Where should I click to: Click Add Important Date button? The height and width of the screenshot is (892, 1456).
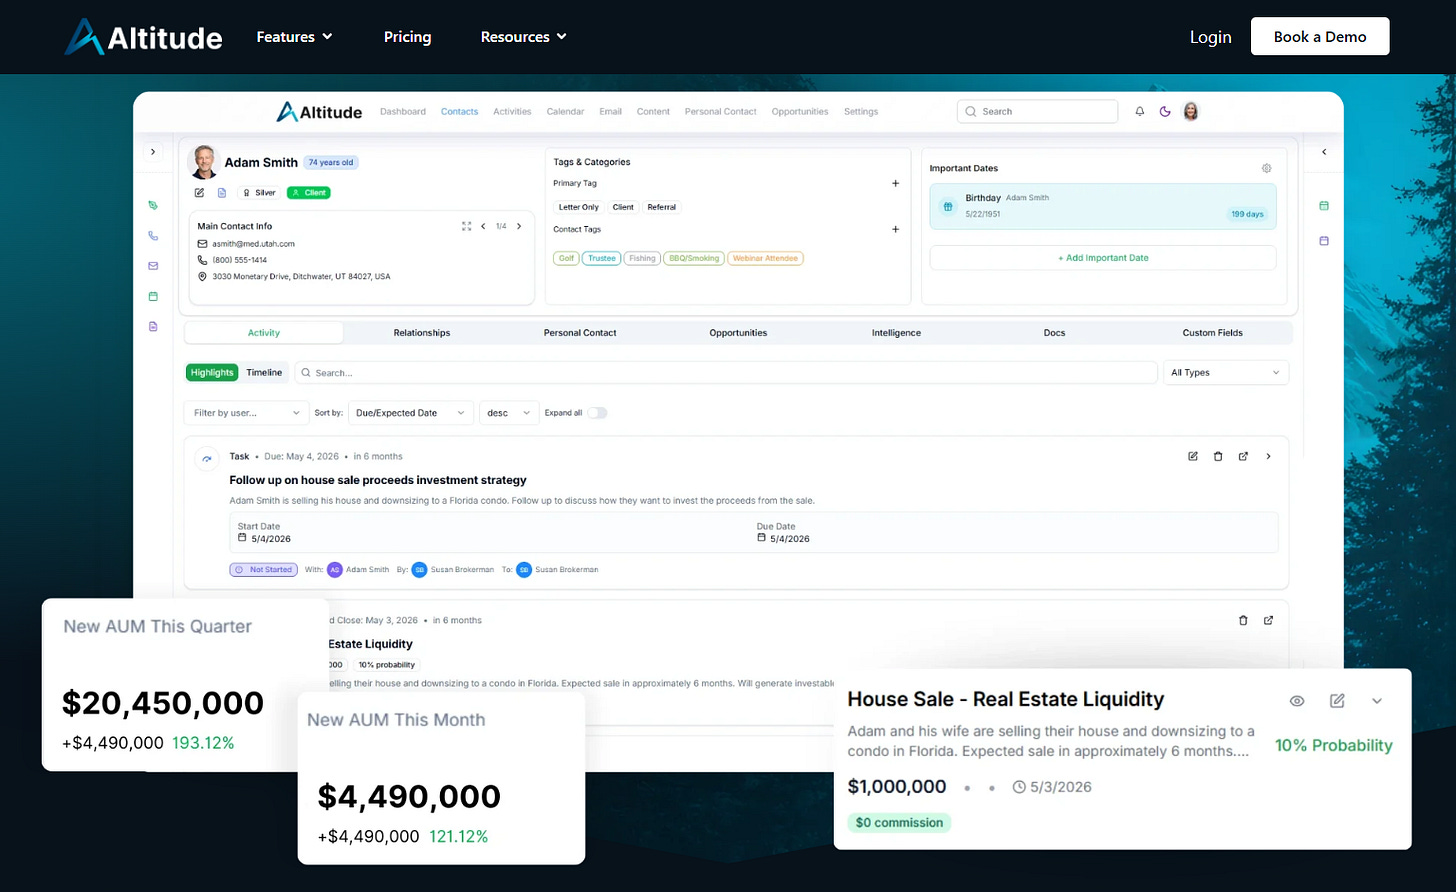[x=1103, y=258]
